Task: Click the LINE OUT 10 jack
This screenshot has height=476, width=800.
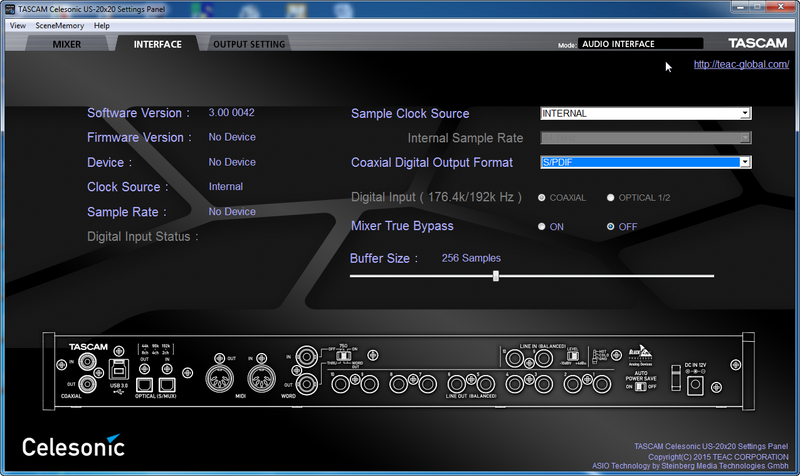Action: (x=340, y=384)
